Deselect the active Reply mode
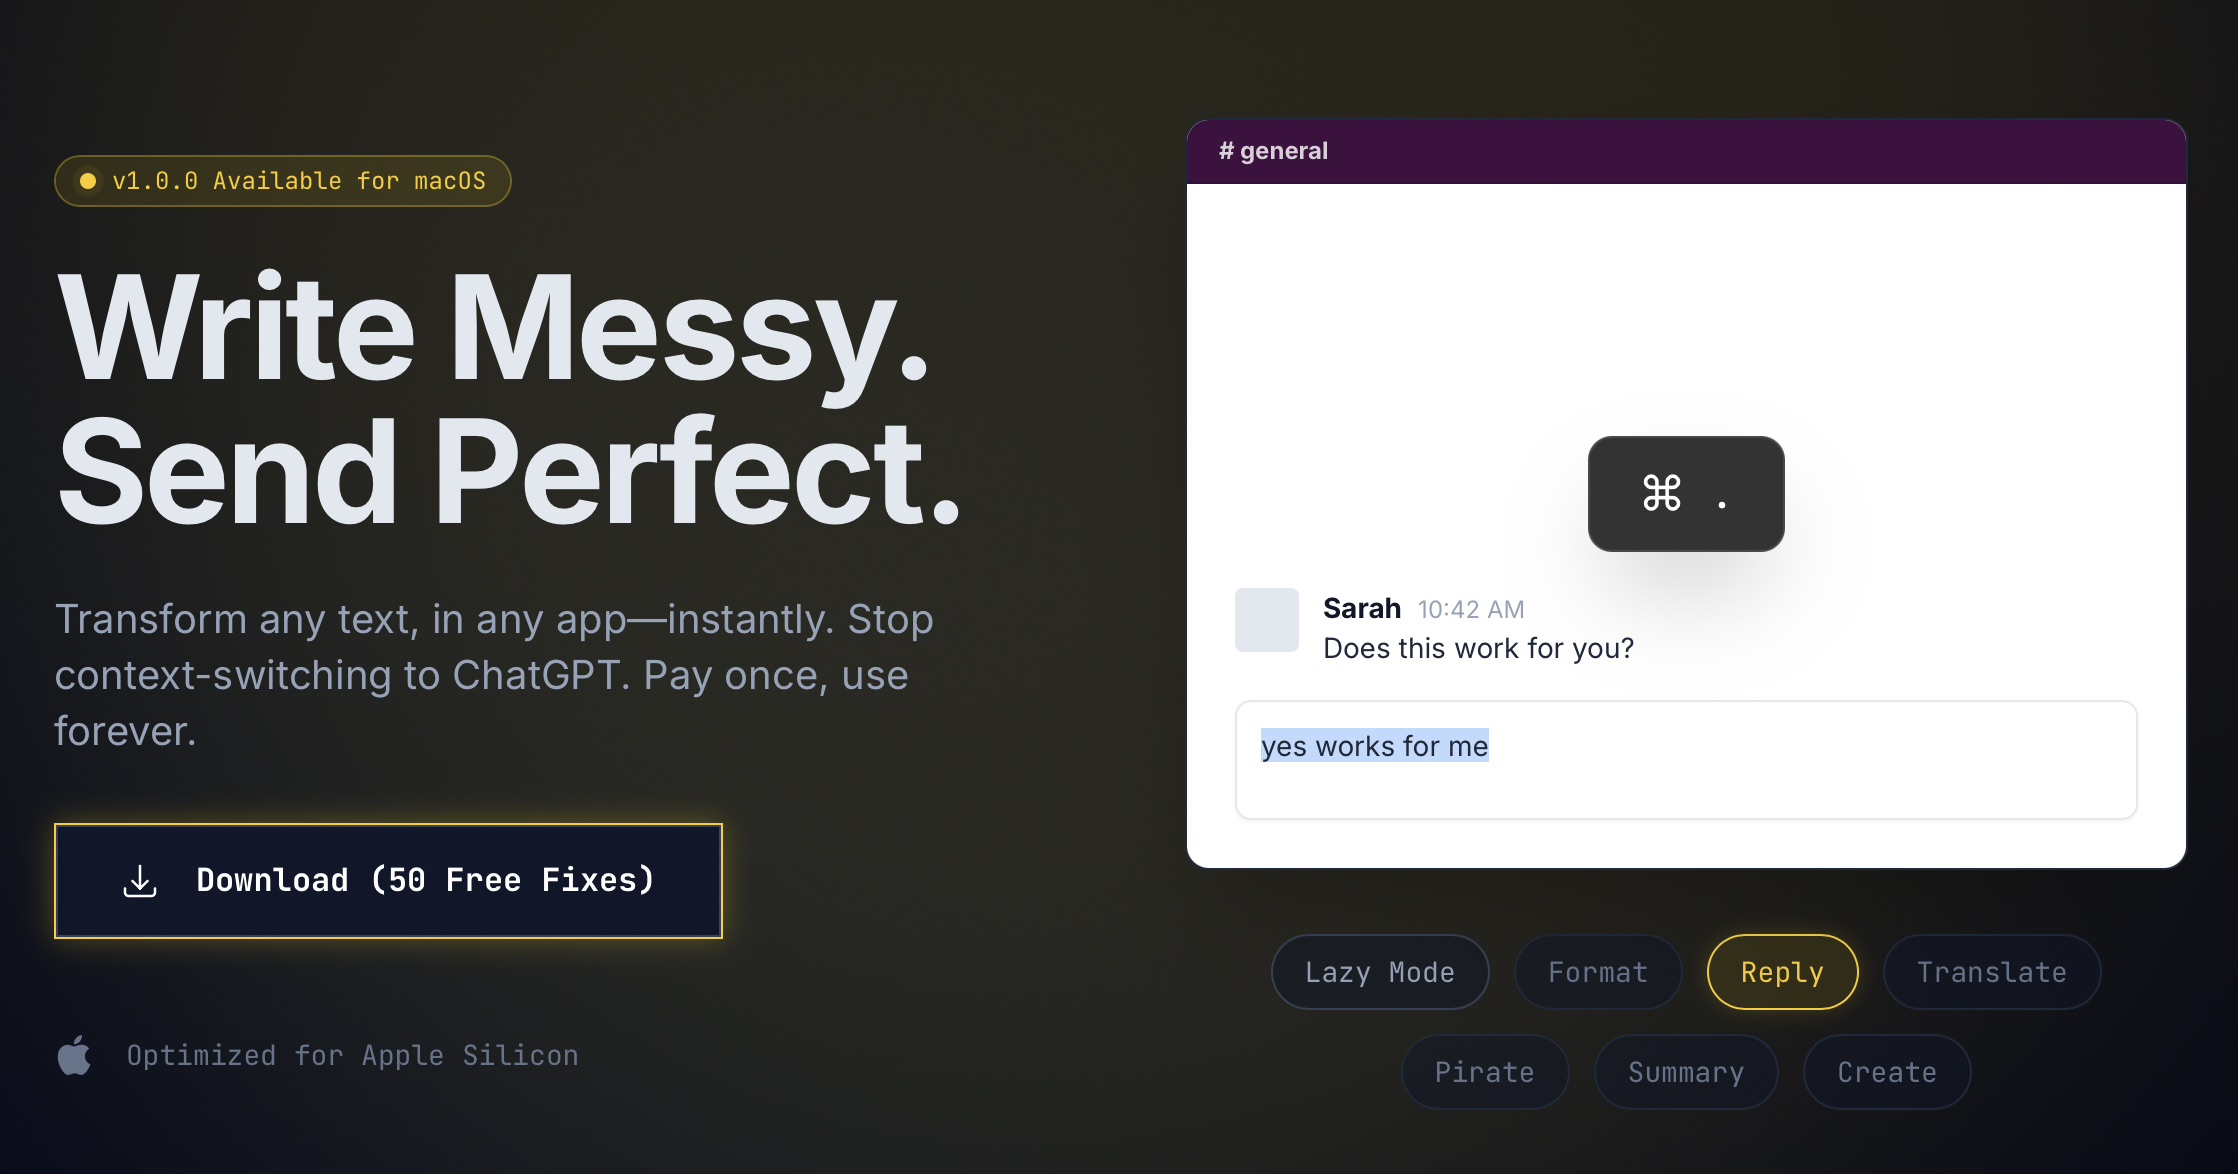This screenshot has width=2238, height=1174. [x=1781, y=971]
